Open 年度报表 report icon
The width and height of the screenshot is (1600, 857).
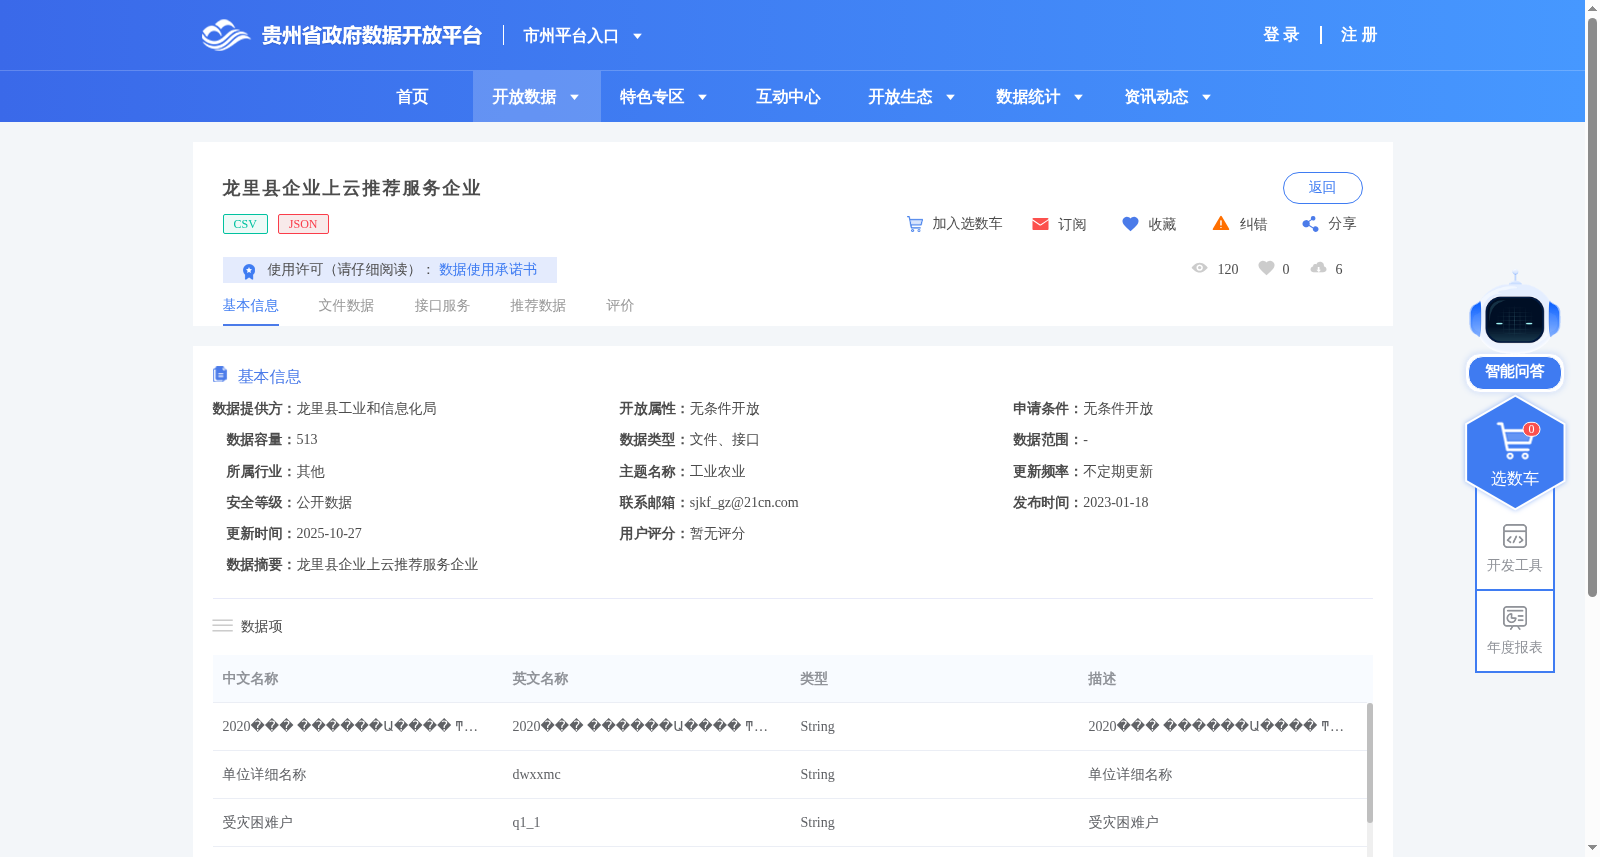click(1515, 617)
